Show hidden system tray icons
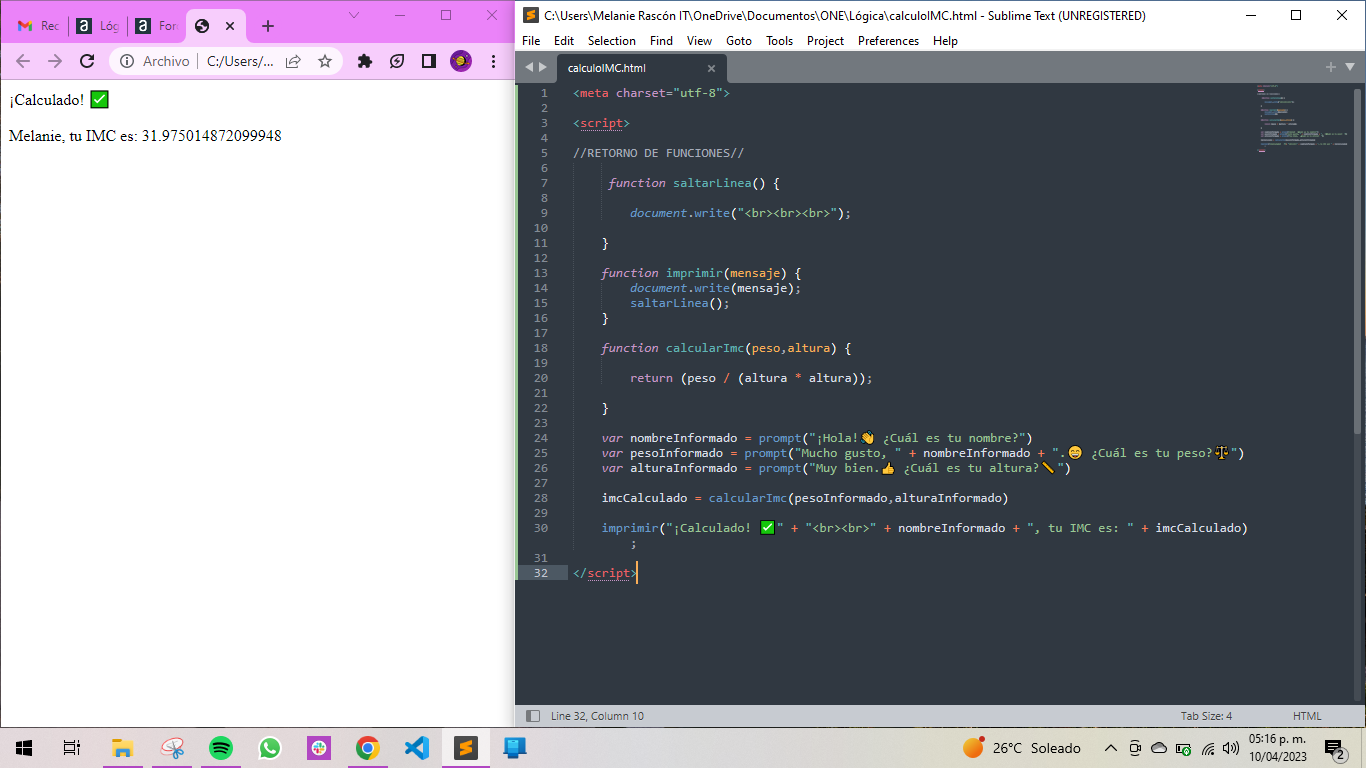 point(1110,748)
